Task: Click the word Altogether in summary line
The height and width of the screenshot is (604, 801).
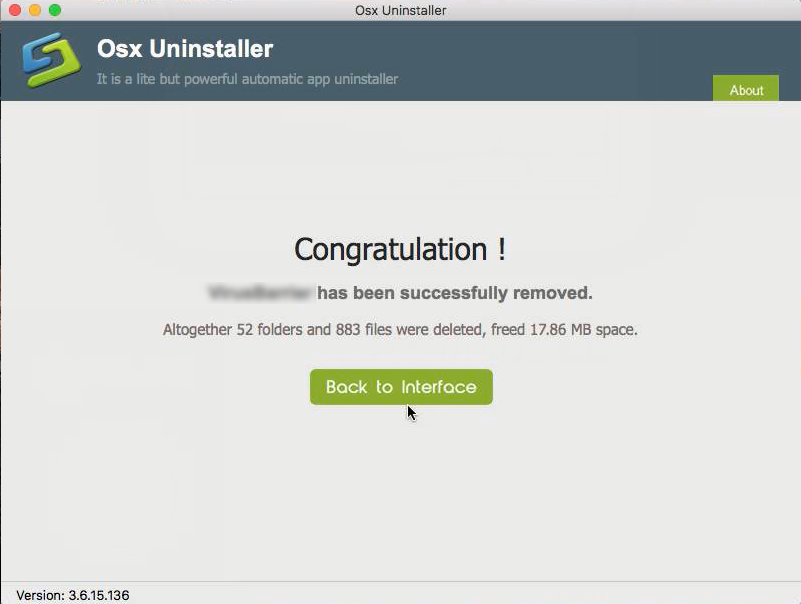Action: click(197, 330)
